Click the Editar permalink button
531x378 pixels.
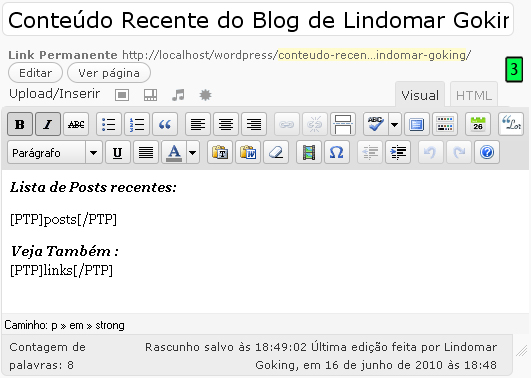click(x=36, y=73)
